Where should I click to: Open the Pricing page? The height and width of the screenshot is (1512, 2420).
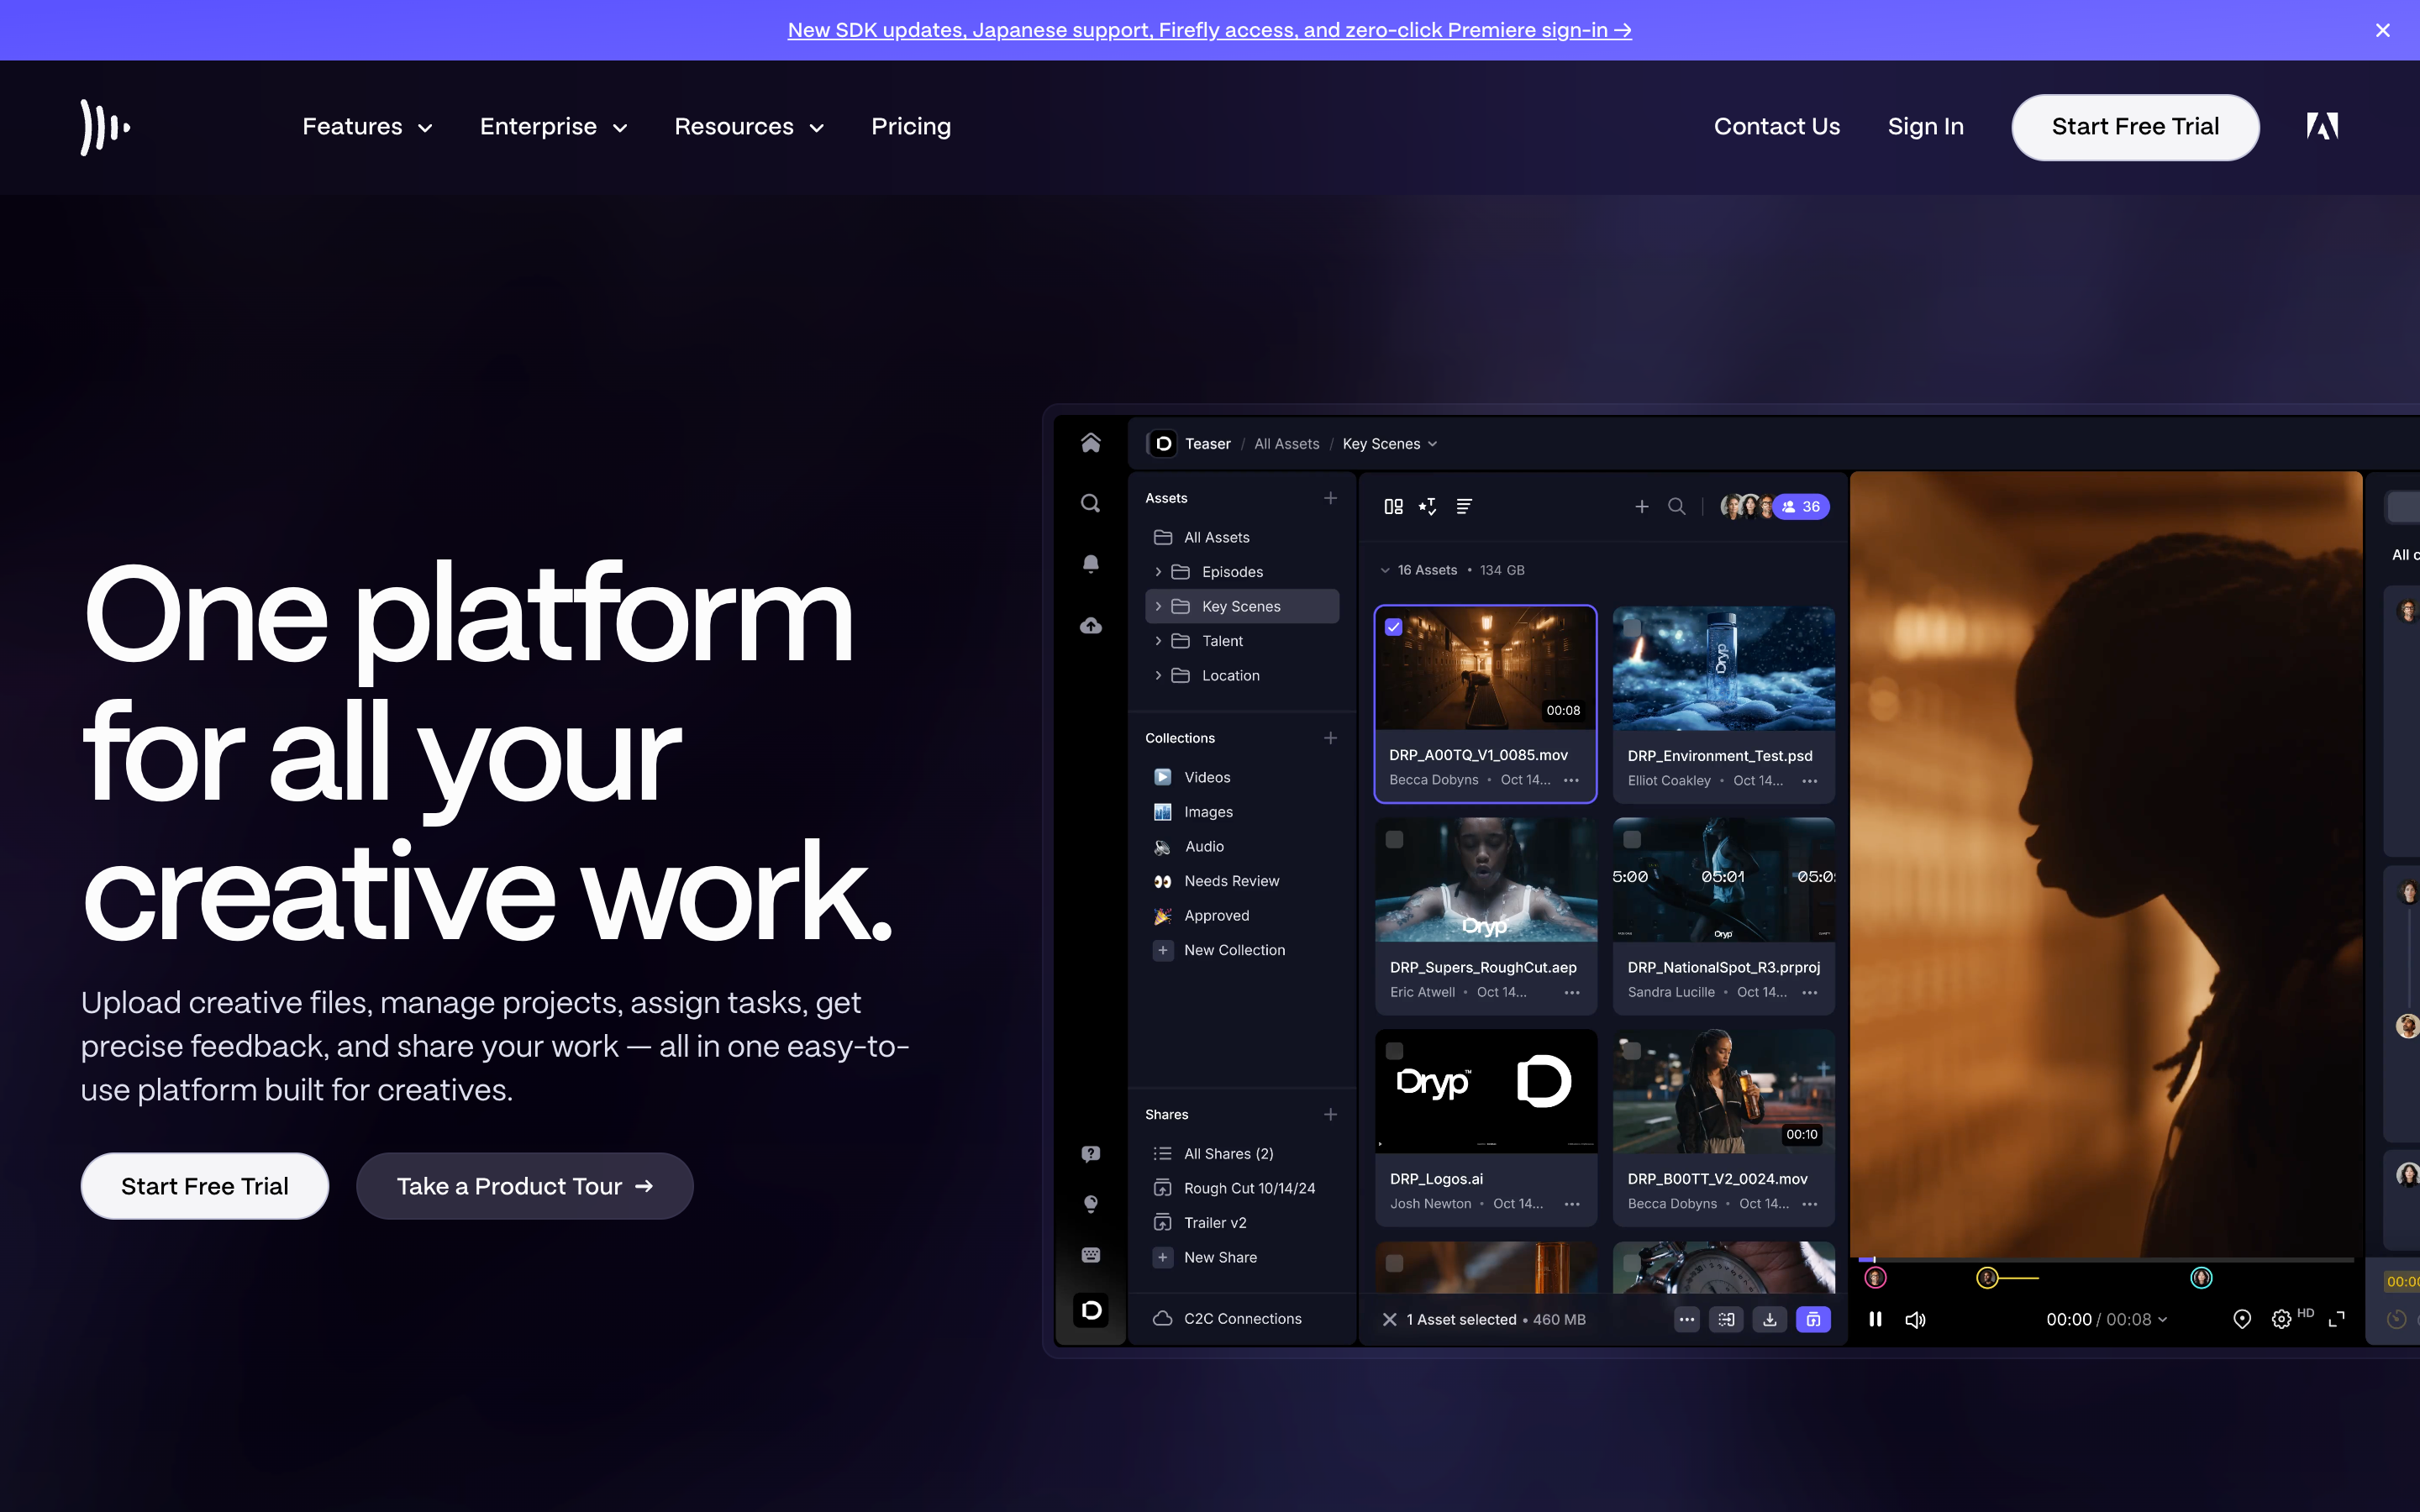pos(910,127)
